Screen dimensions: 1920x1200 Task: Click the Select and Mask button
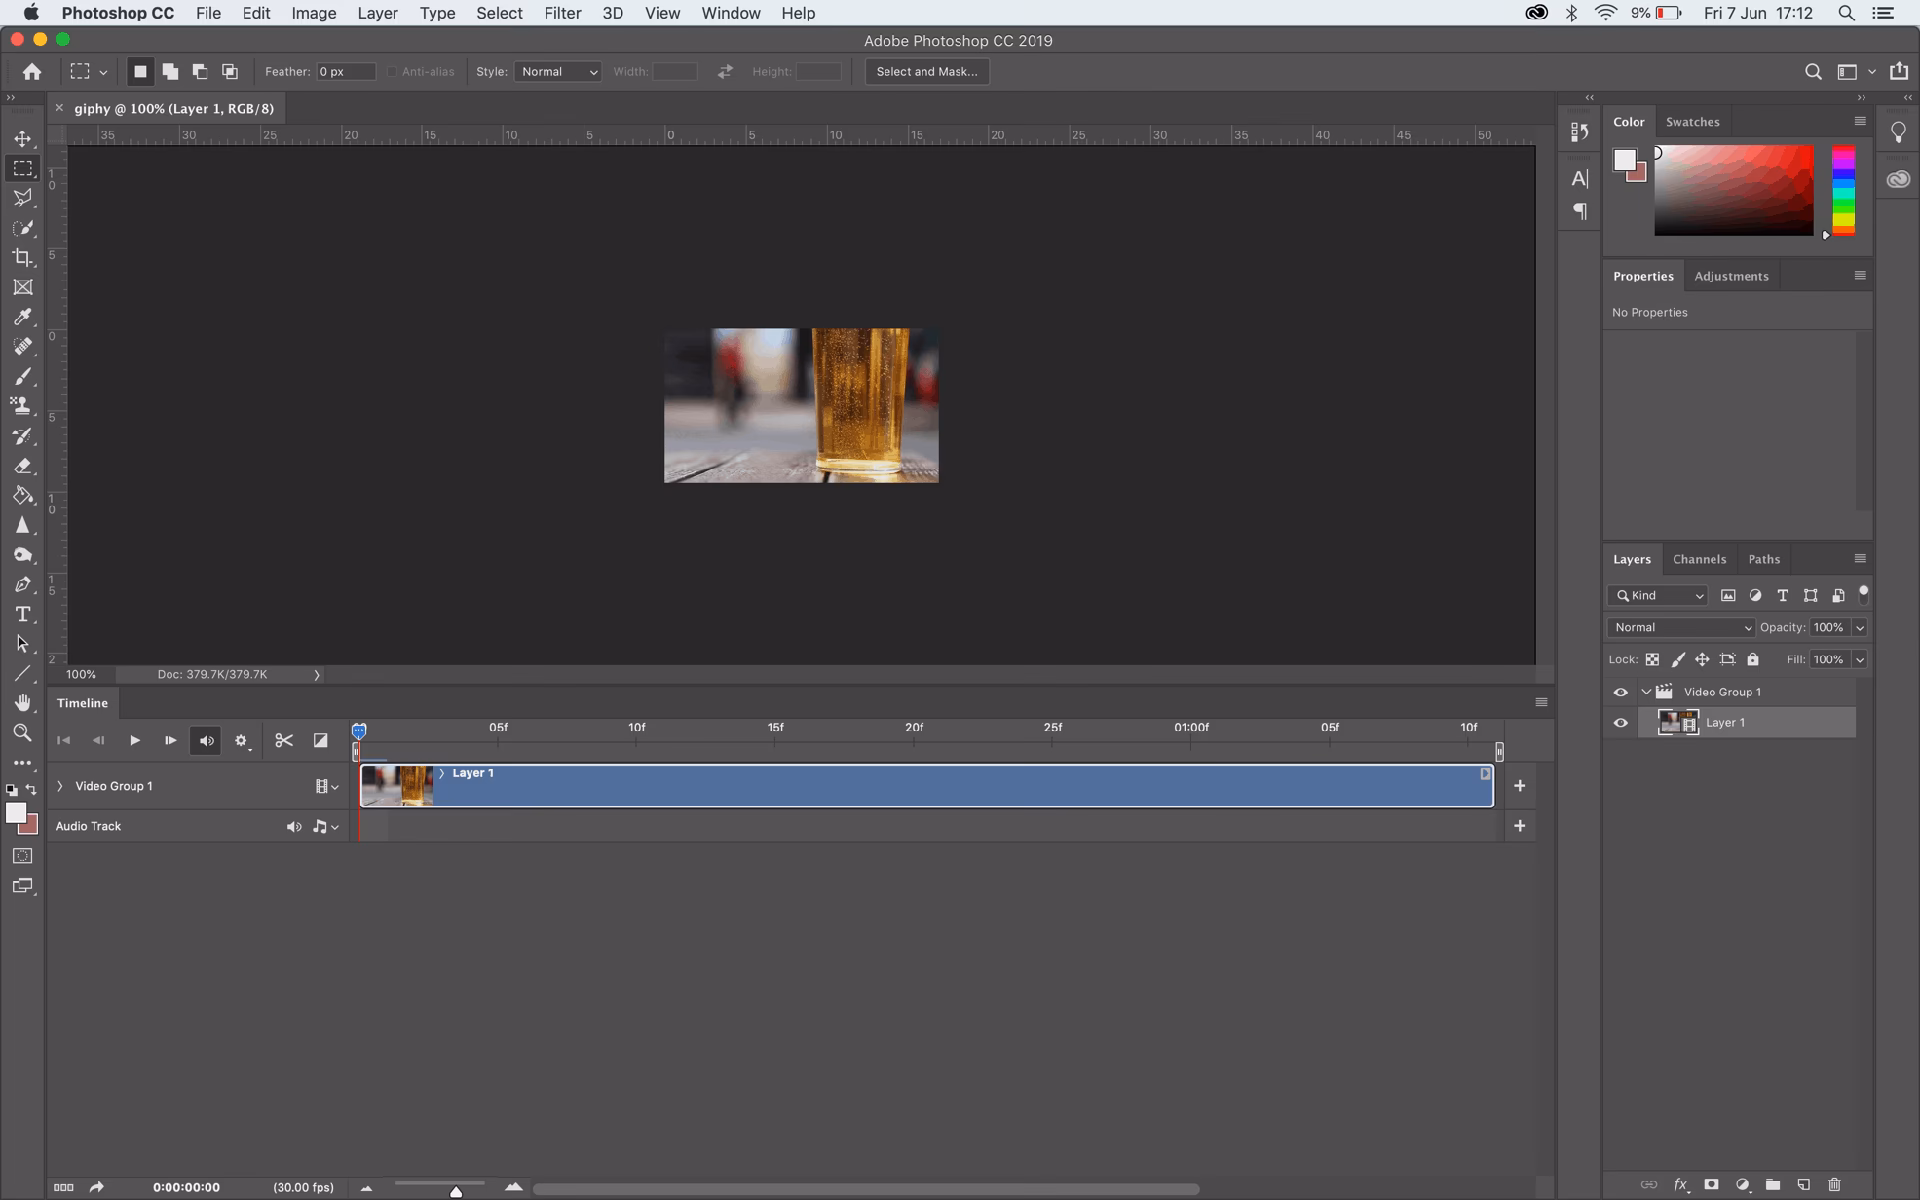[925, 71]
